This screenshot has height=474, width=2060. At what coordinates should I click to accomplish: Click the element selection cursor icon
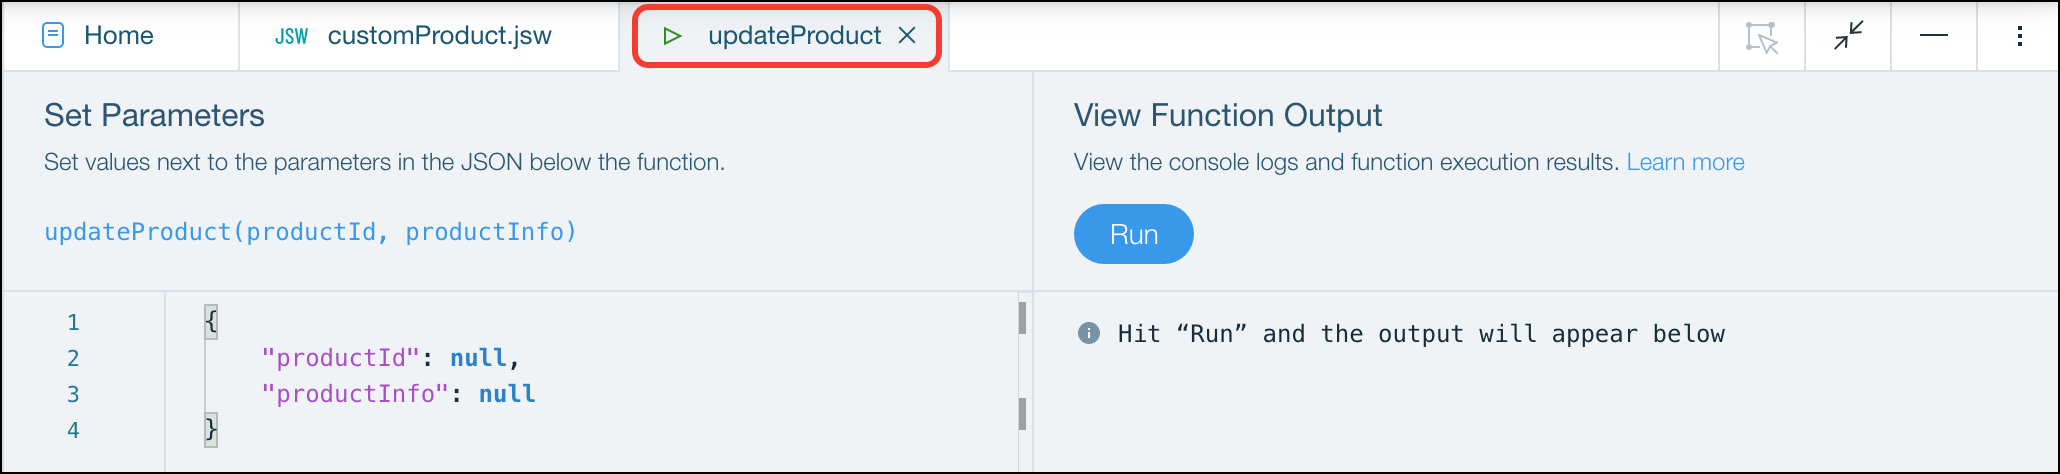[x=1762, y=37]
